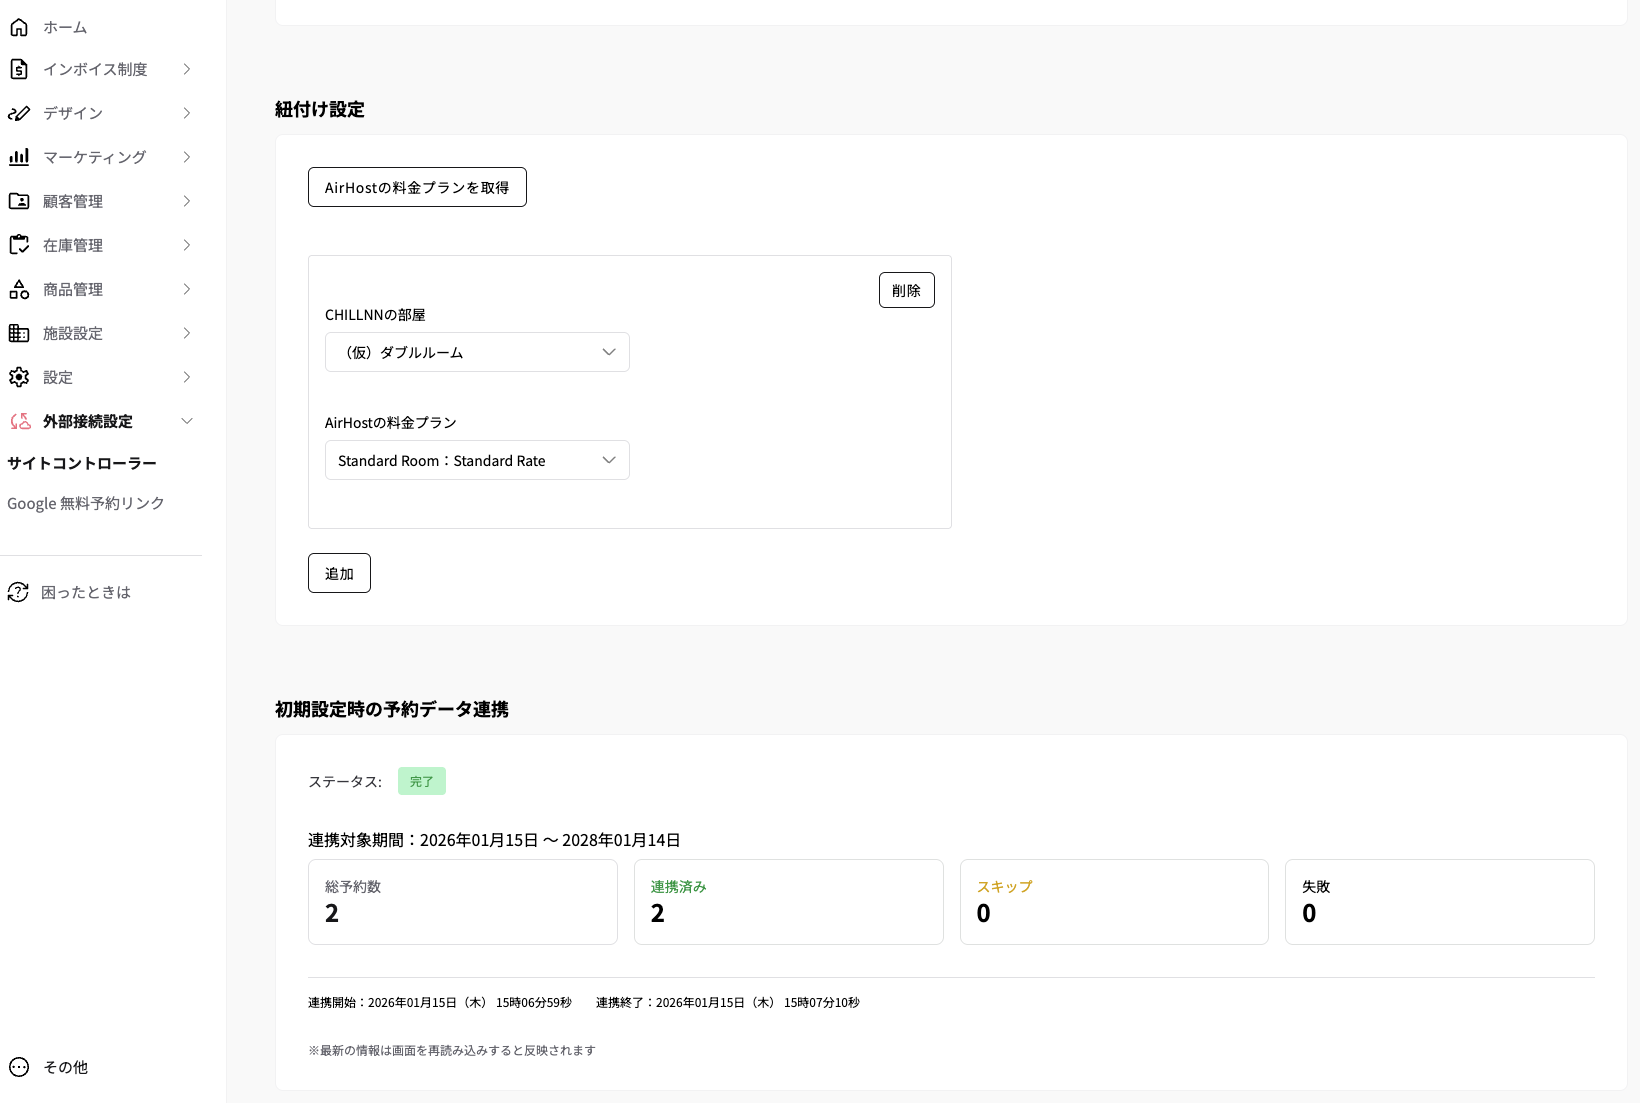This screenshot has height=1103, width=1640.
Task: Click the settings gear icon
Action: 19,377
